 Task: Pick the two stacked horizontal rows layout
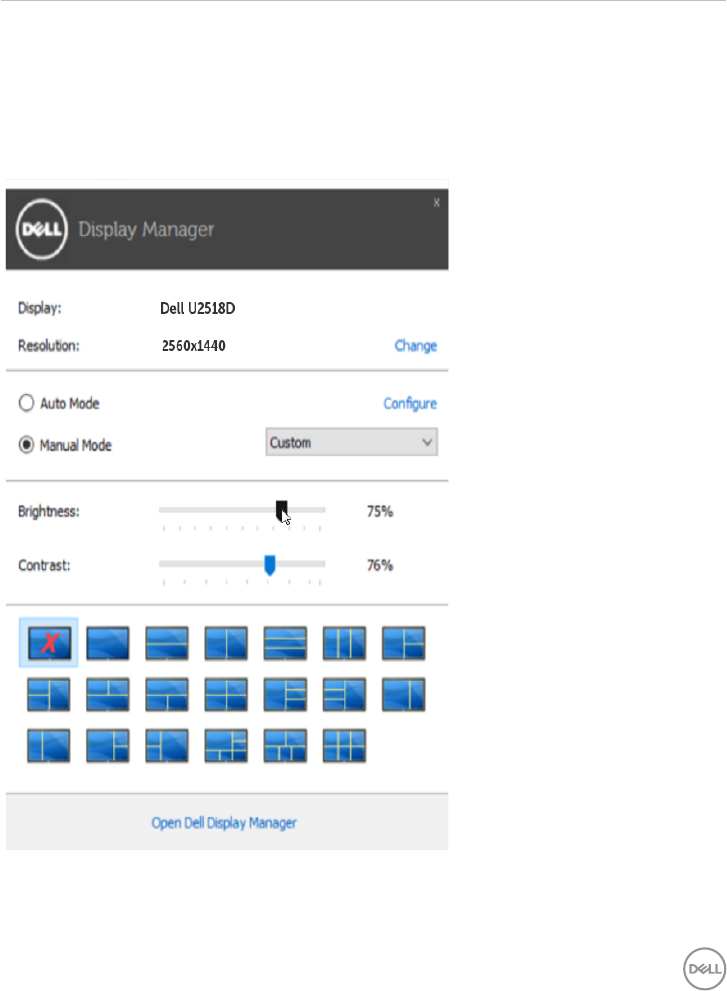coord(167,643)
